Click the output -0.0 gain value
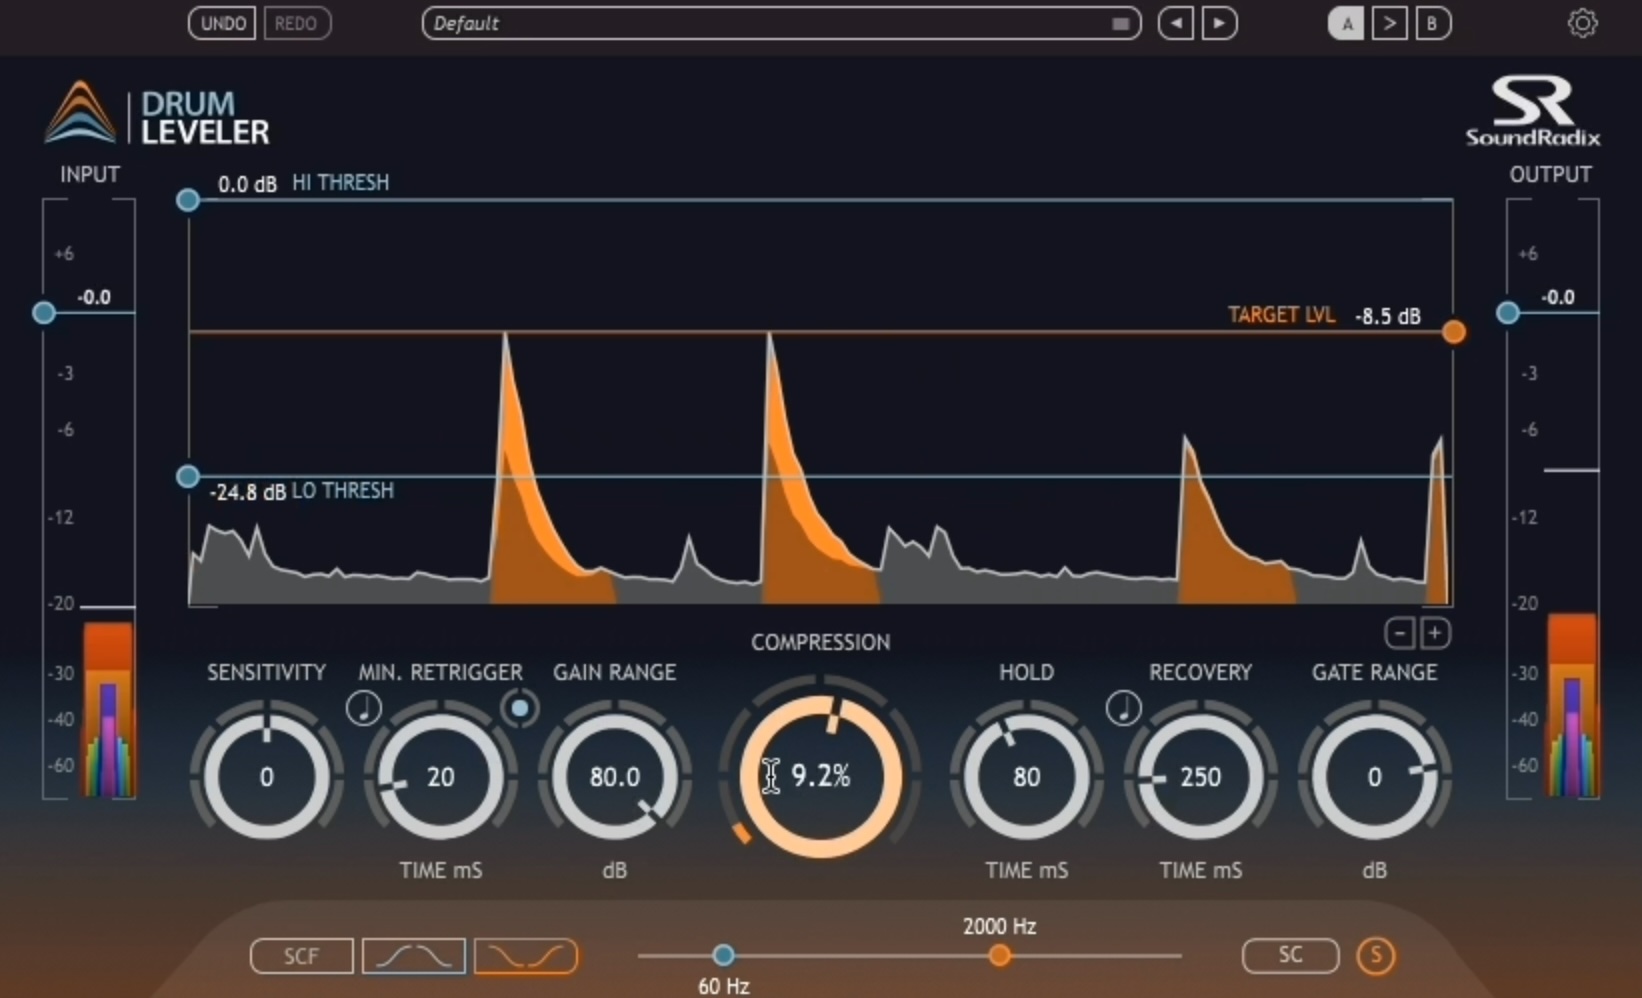 (1558, 297)
